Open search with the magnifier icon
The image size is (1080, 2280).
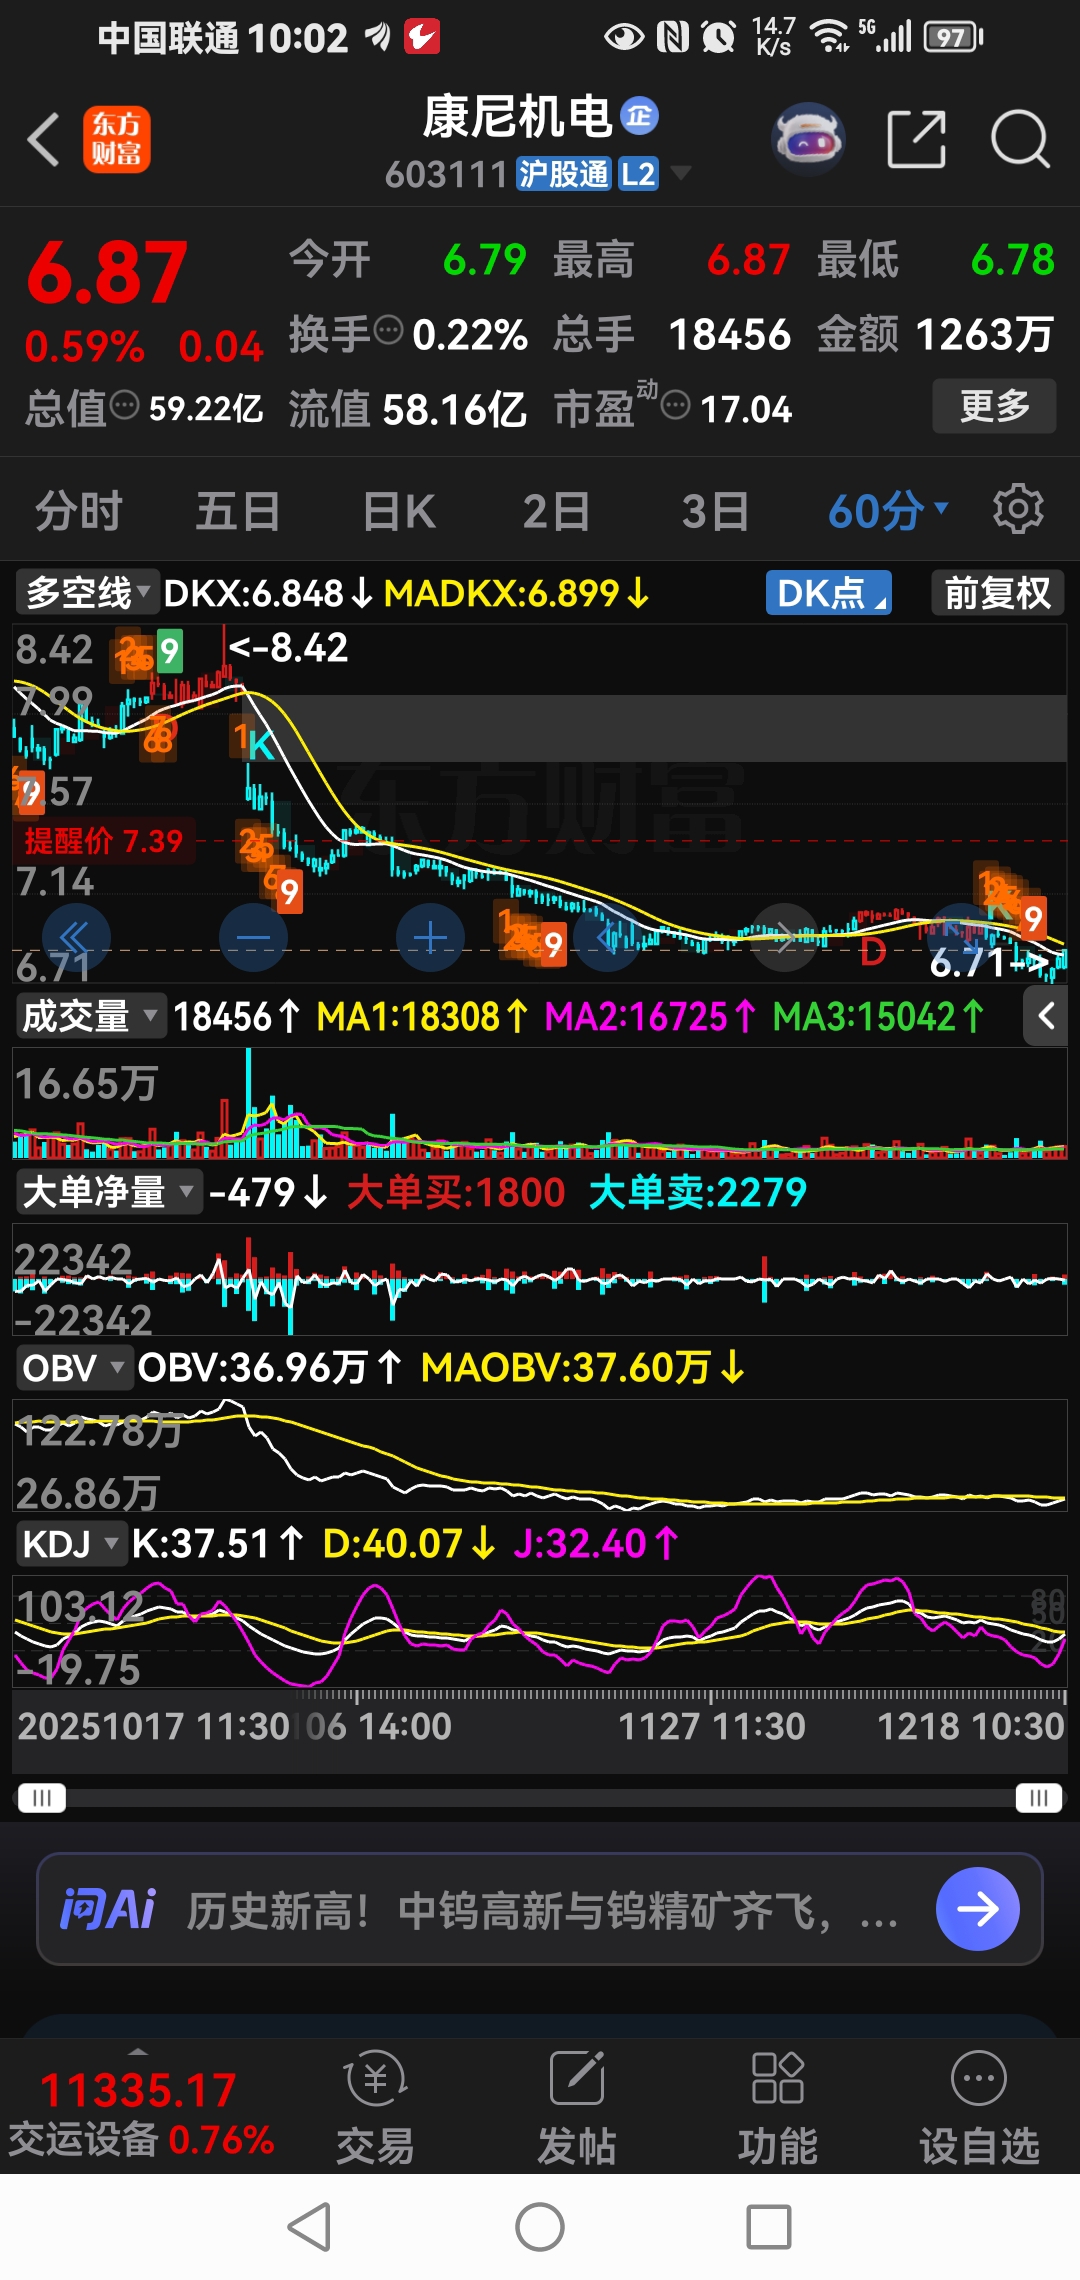1020,139
